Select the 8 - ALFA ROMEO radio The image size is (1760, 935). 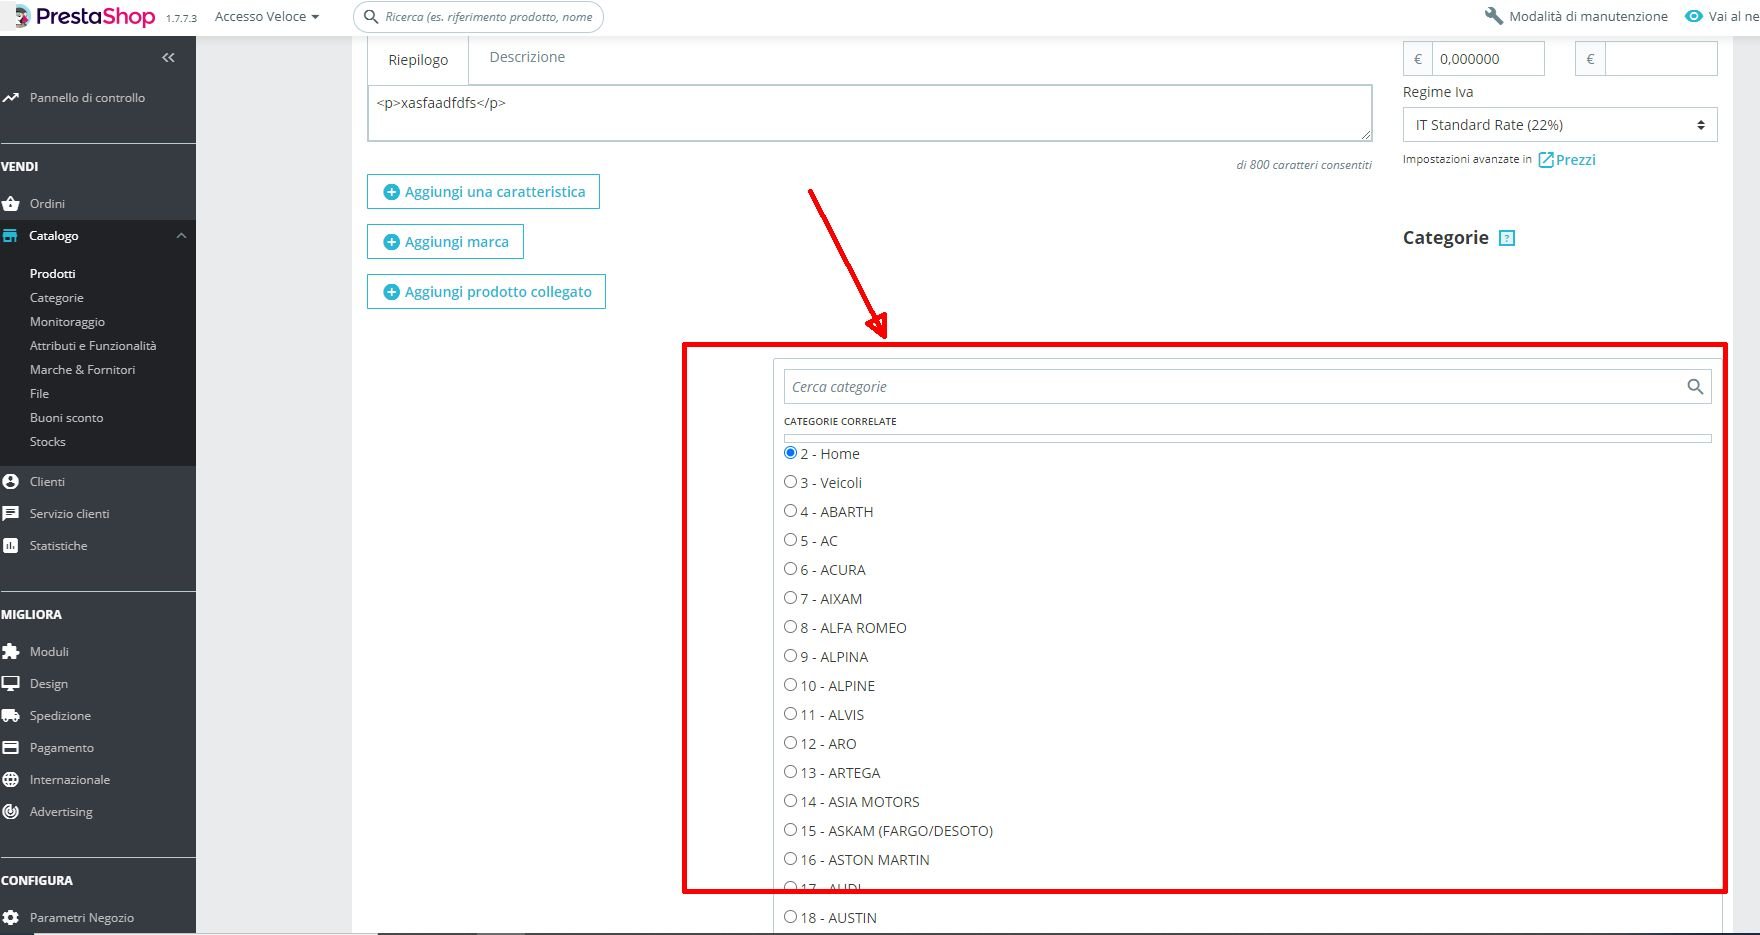pyautogui.click(x=791, y=627)
